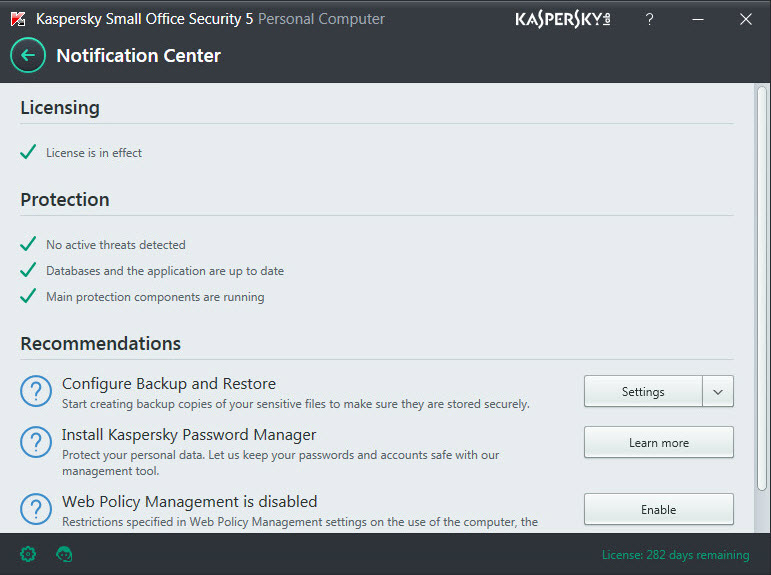This screenshot has height=575, width=771.
Task: Click the Start creating backup copies description
Action: 296,404
